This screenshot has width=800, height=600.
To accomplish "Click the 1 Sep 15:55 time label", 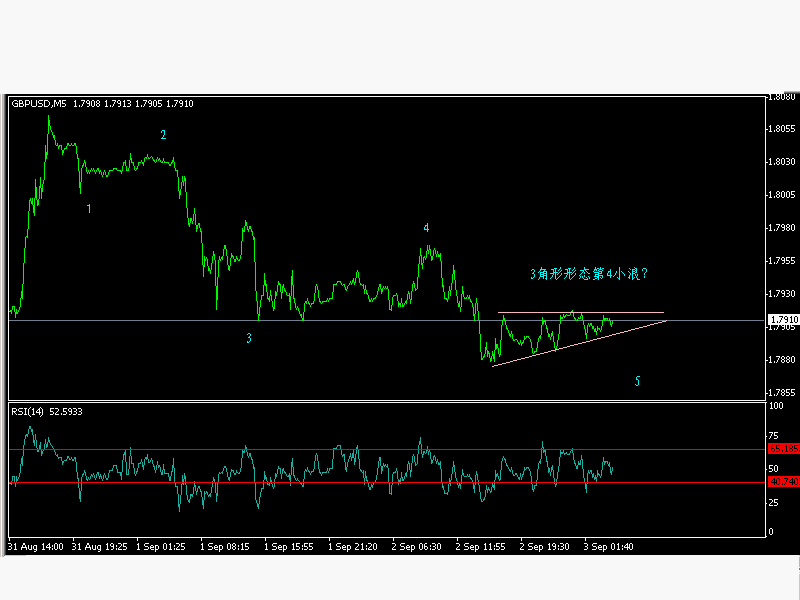I will (289, 547).
